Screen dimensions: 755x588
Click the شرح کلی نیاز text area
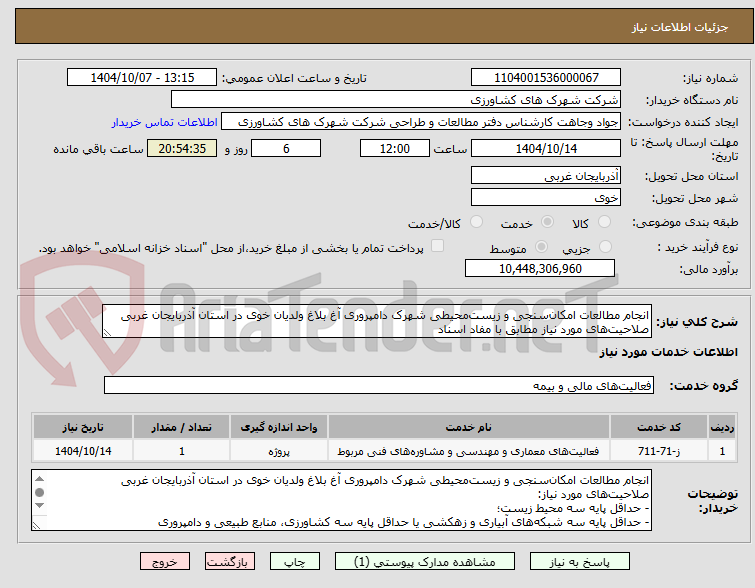tap(377, 321)
